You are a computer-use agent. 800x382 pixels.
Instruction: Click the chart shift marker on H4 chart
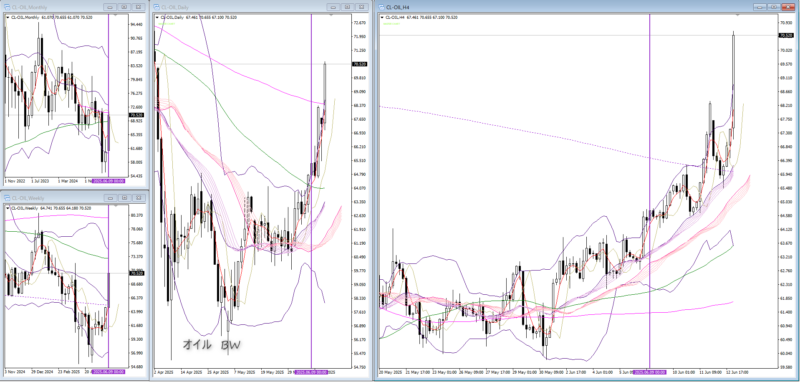[x=737, y=16]
